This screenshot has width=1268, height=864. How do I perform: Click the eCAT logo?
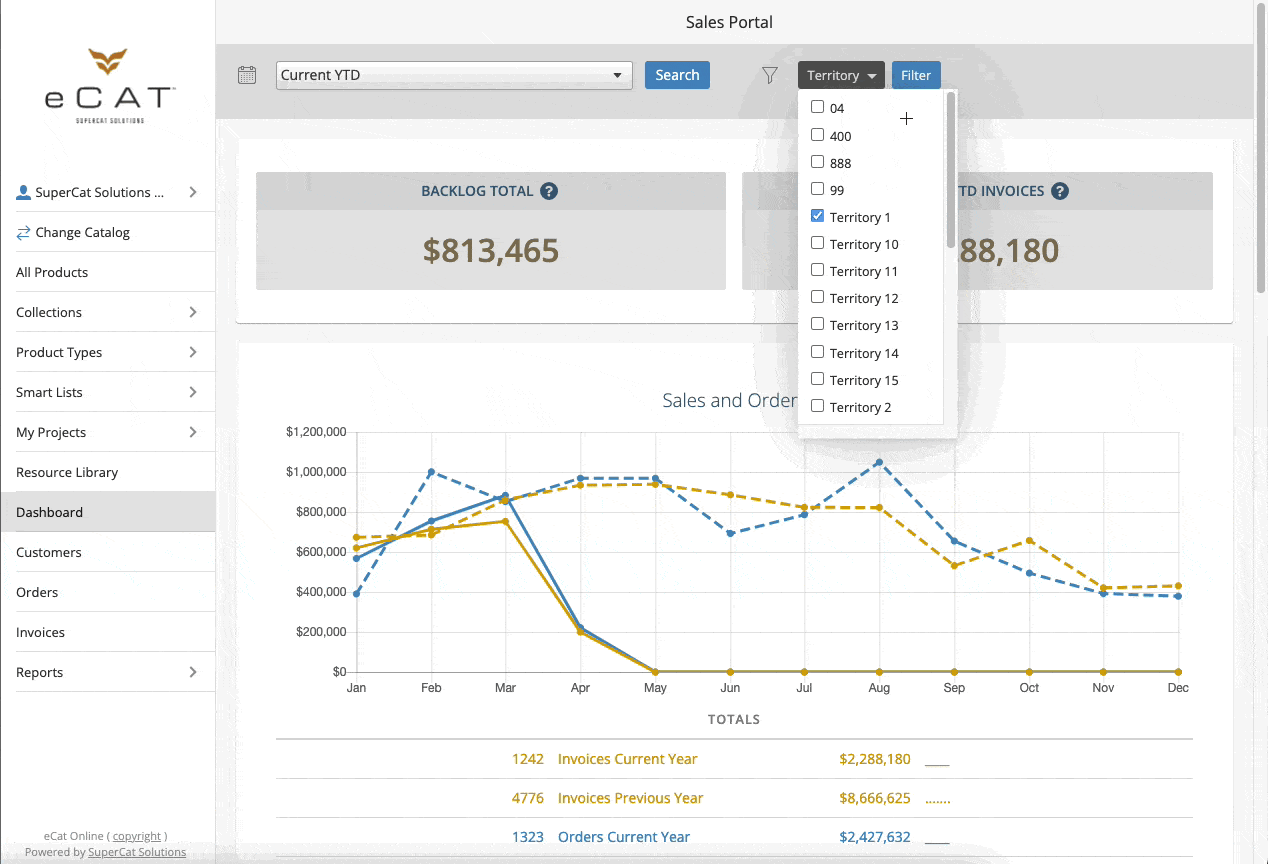click(x=109, y=86)
